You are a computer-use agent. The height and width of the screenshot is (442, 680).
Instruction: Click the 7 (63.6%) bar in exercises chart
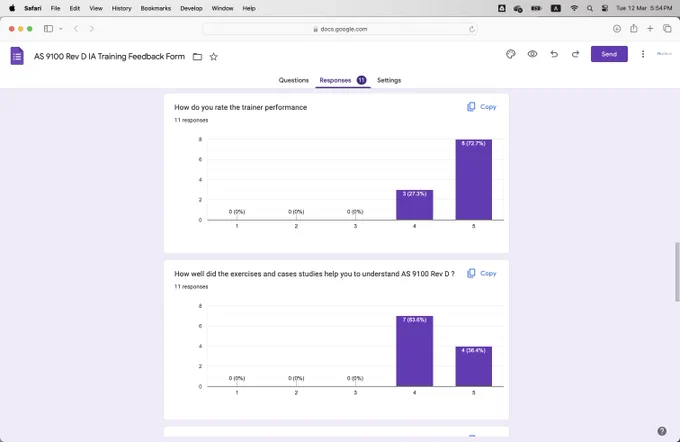point(414,351)
